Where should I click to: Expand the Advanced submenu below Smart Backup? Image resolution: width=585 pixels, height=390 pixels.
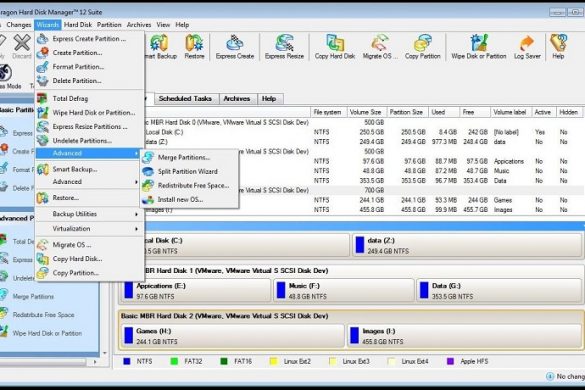[137, 182]
